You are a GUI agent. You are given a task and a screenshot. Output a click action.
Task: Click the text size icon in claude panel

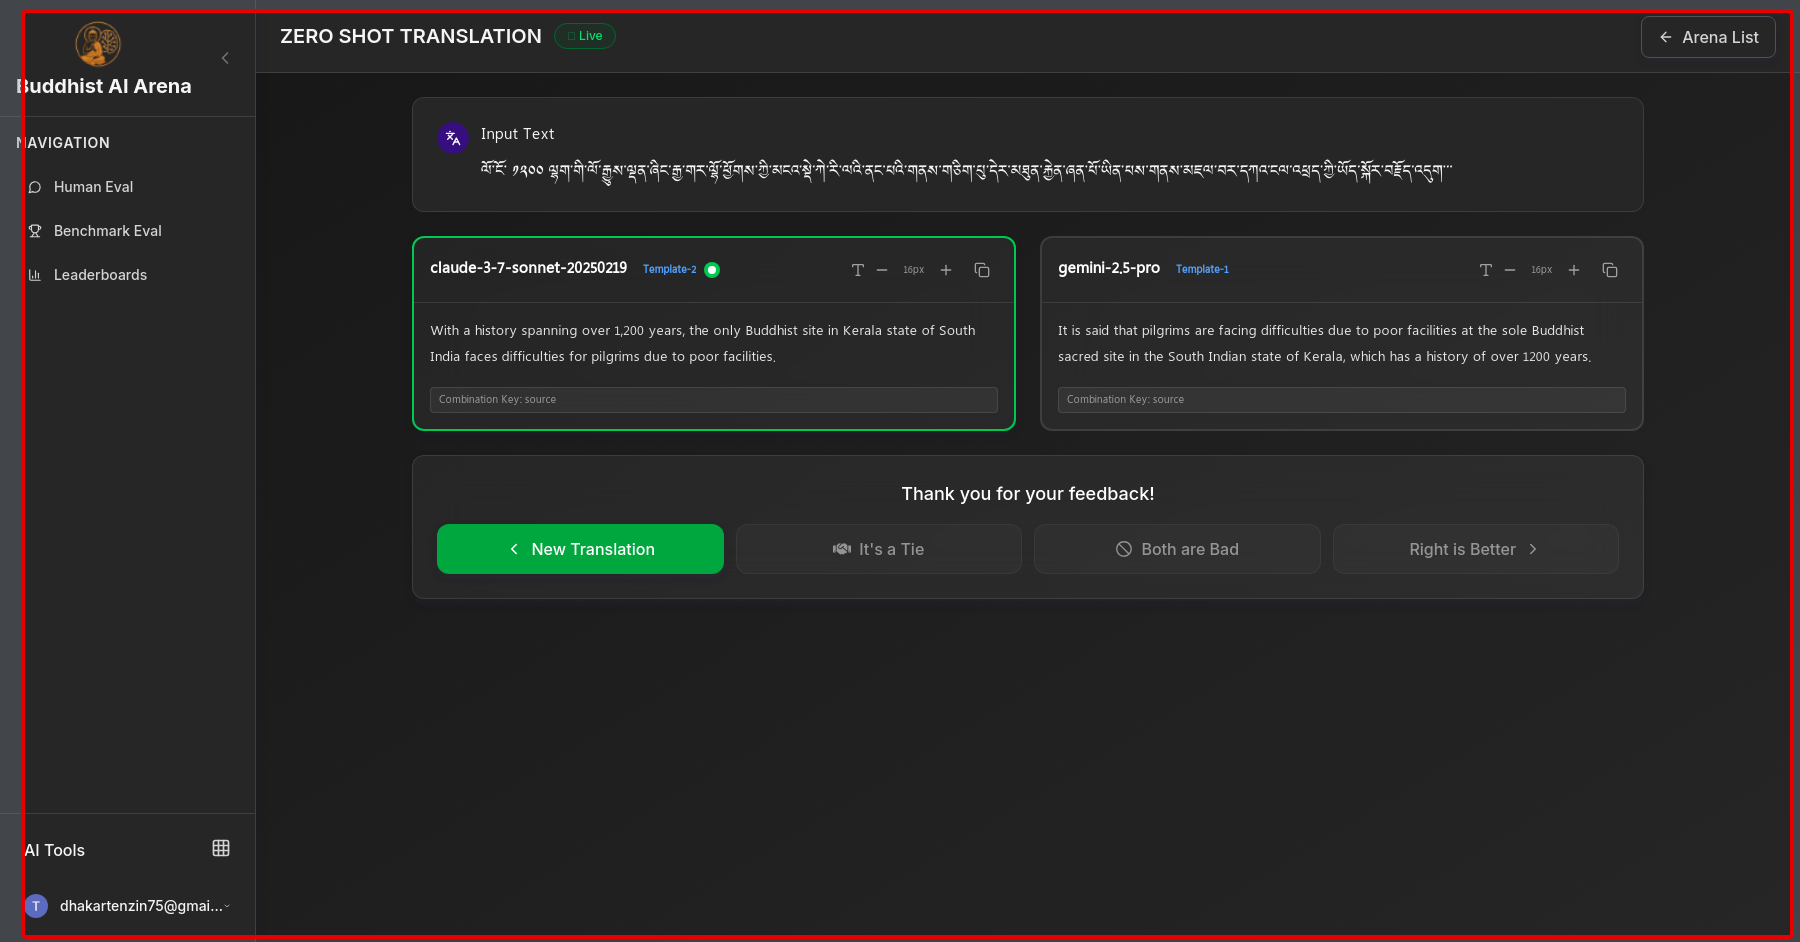[x=858, y=270]
